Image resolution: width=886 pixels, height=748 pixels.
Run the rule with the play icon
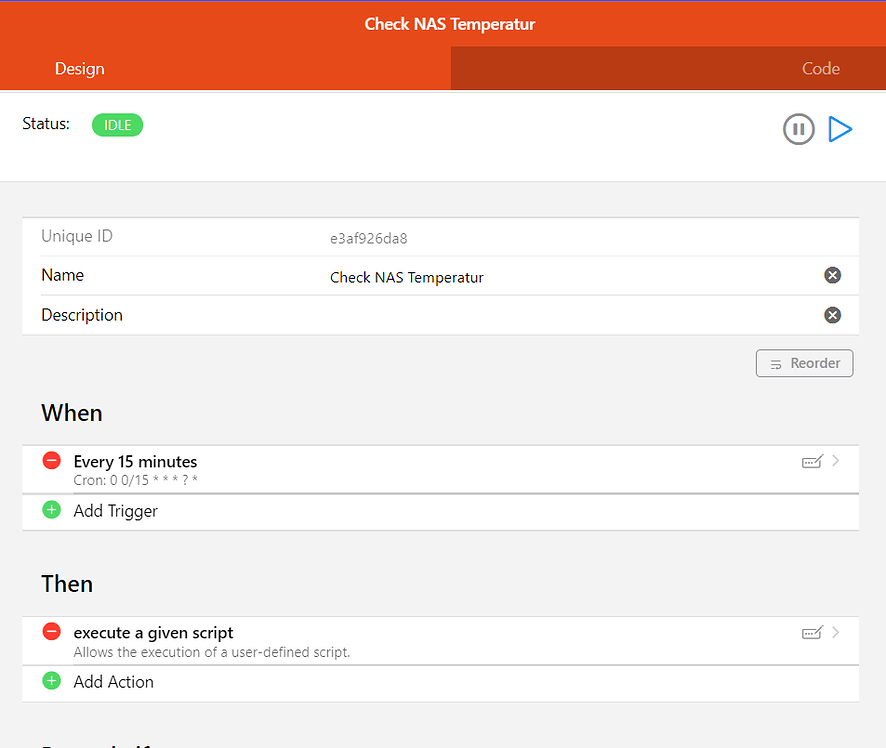841,128
